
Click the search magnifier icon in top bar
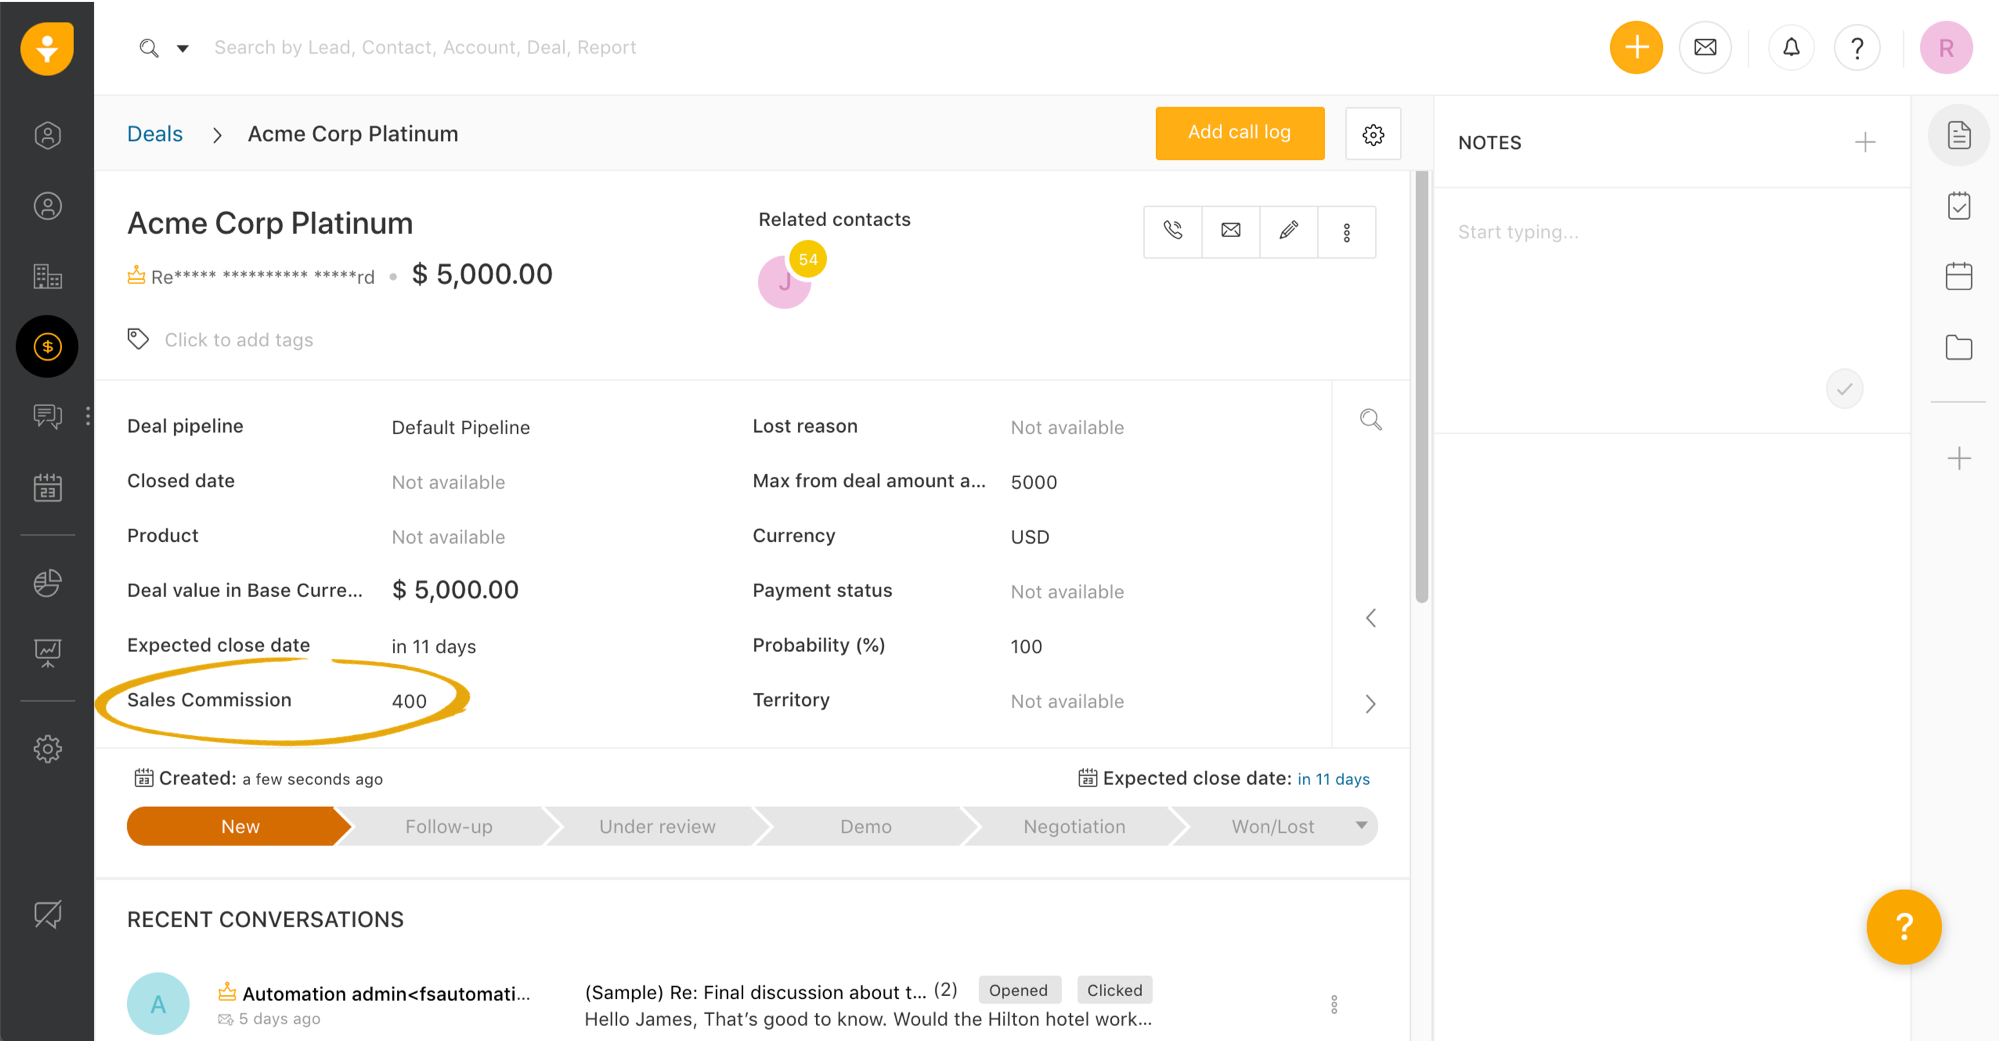point(149,48)
